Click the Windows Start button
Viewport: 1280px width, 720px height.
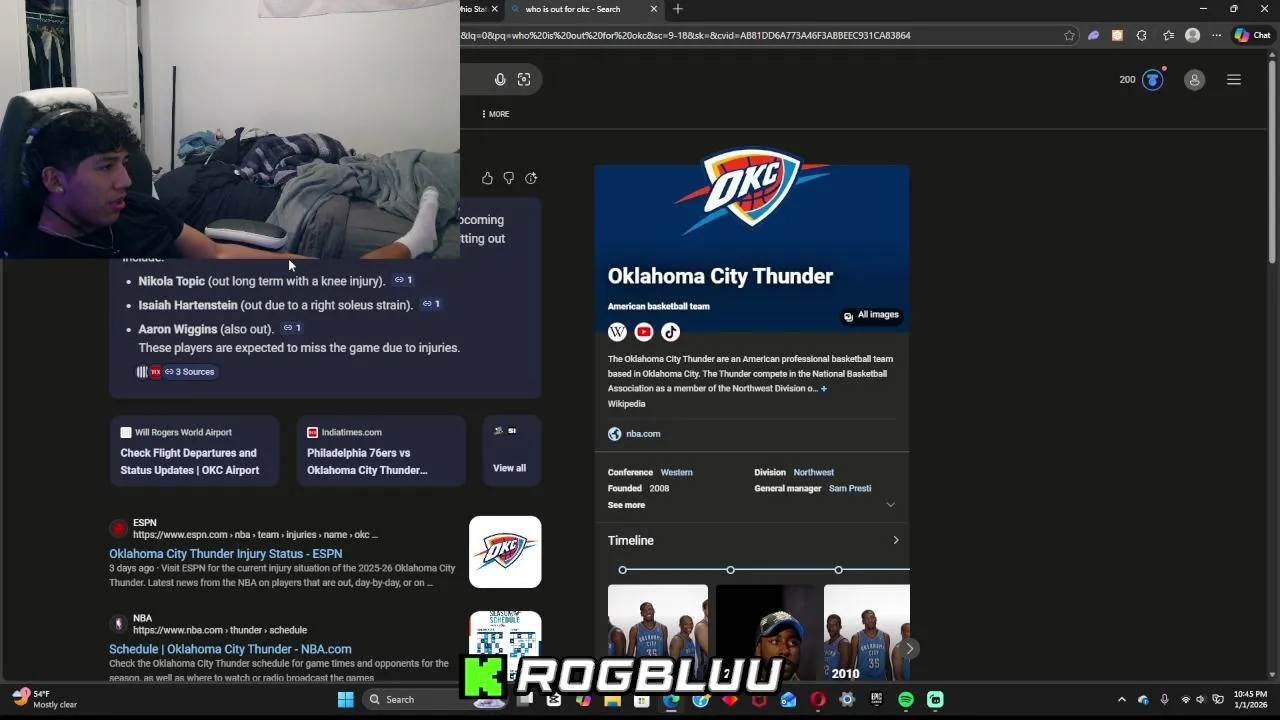[x=345, y=700]
